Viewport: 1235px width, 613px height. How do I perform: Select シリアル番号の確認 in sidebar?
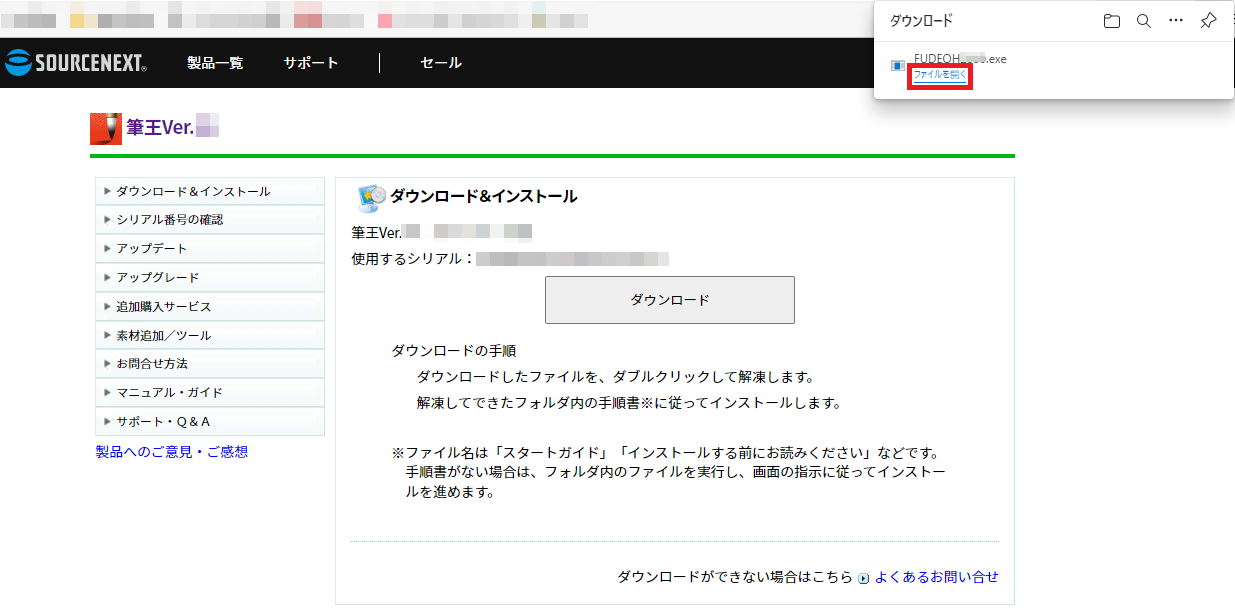210,219
